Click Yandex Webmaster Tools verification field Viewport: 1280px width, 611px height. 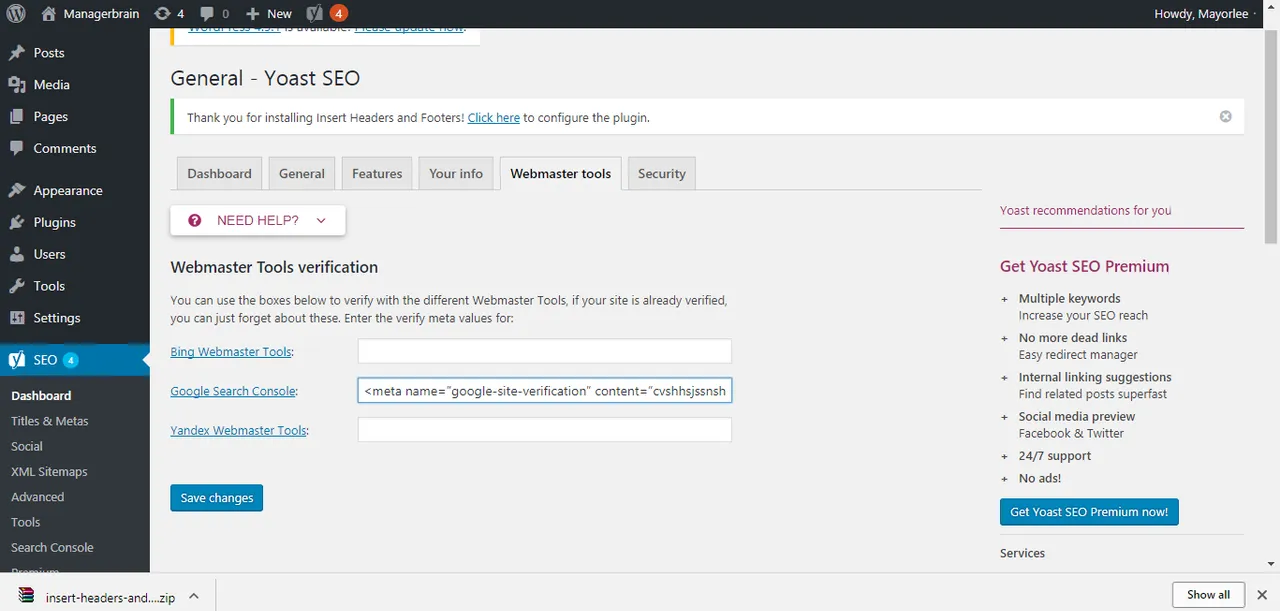pyautogui.click(x=545, y=430)
